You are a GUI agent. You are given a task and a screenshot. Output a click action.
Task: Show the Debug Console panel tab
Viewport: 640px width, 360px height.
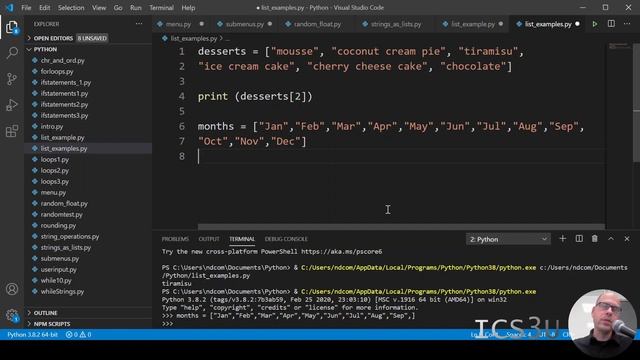286,239
